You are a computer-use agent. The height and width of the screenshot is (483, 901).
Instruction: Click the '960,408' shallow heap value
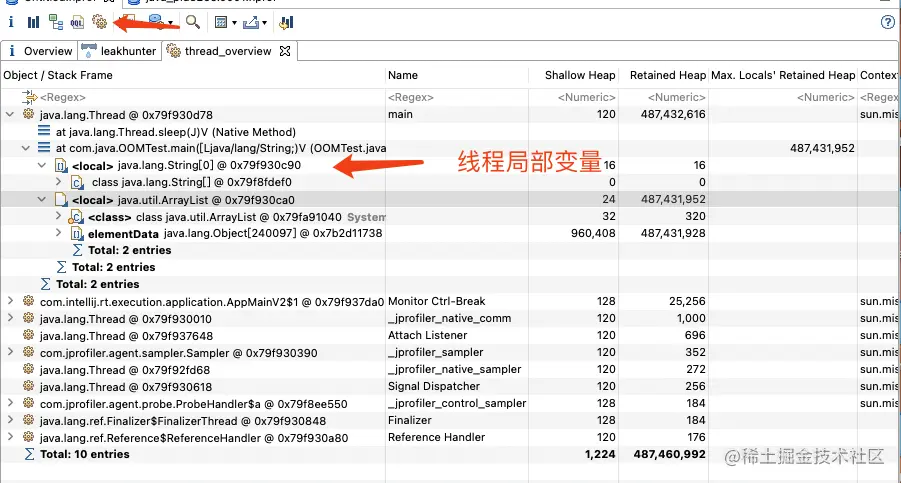[x=593, y=233]
